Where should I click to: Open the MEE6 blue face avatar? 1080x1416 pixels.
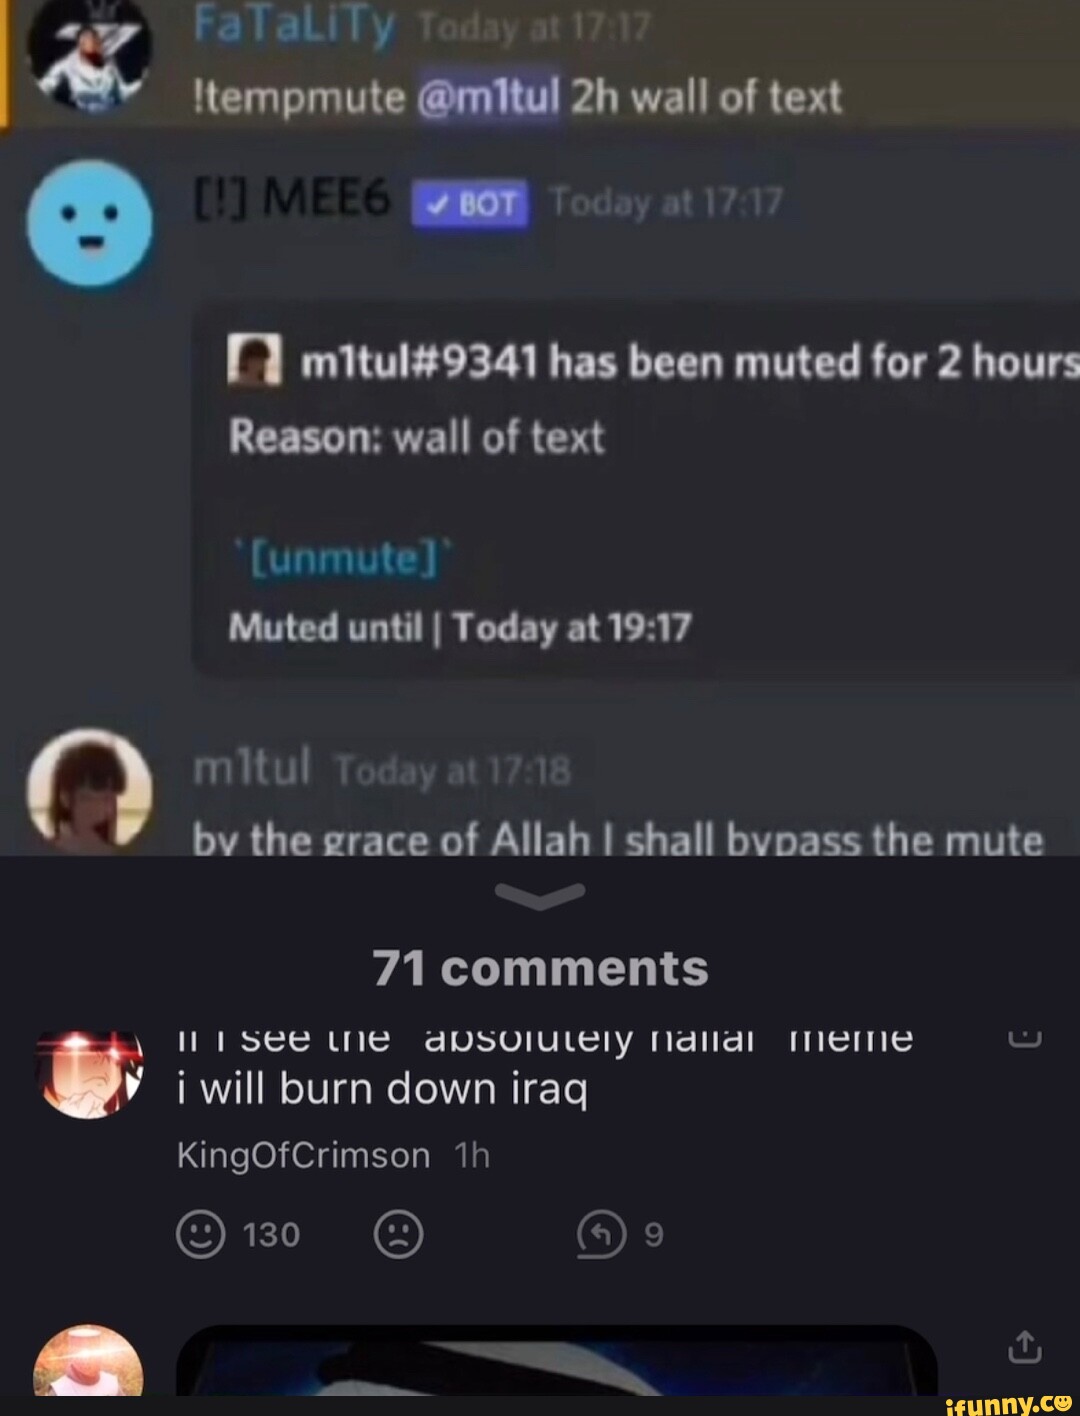[90, 223]
